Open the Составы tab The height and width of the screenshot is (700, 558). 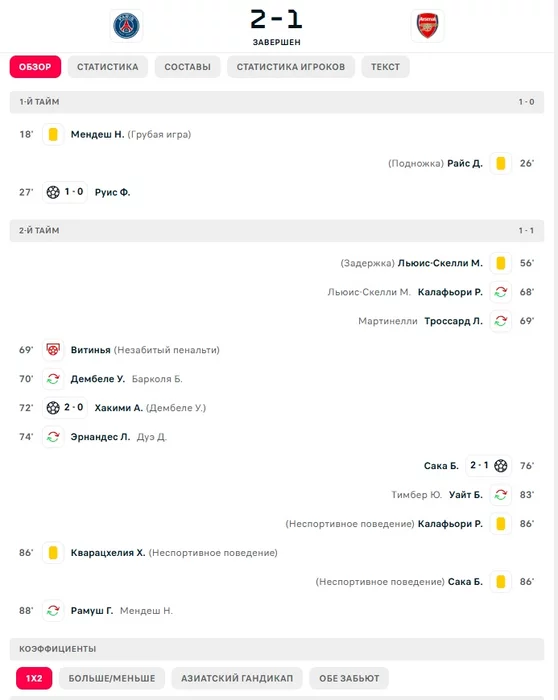coord(187,67)
